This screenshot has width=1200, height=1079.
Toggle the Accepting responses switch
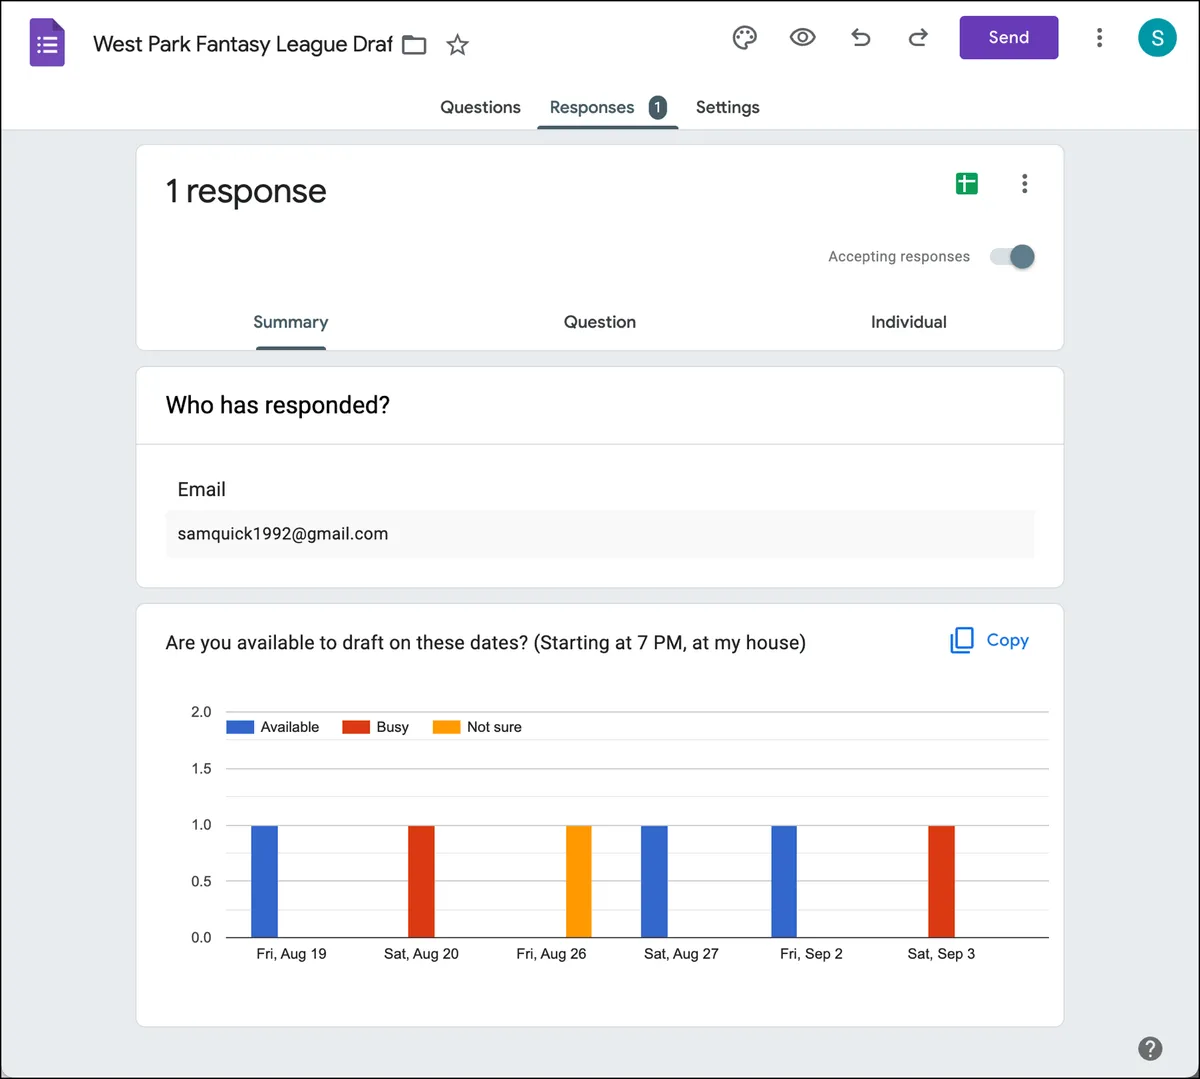[1012, 257]
